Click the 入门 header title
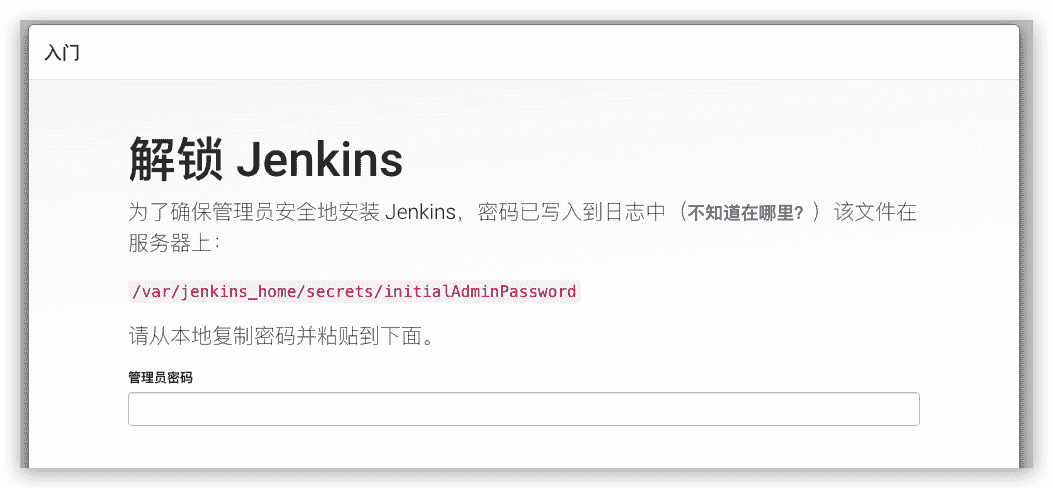This screenshot has width=1053, height=488. [62, 52]
